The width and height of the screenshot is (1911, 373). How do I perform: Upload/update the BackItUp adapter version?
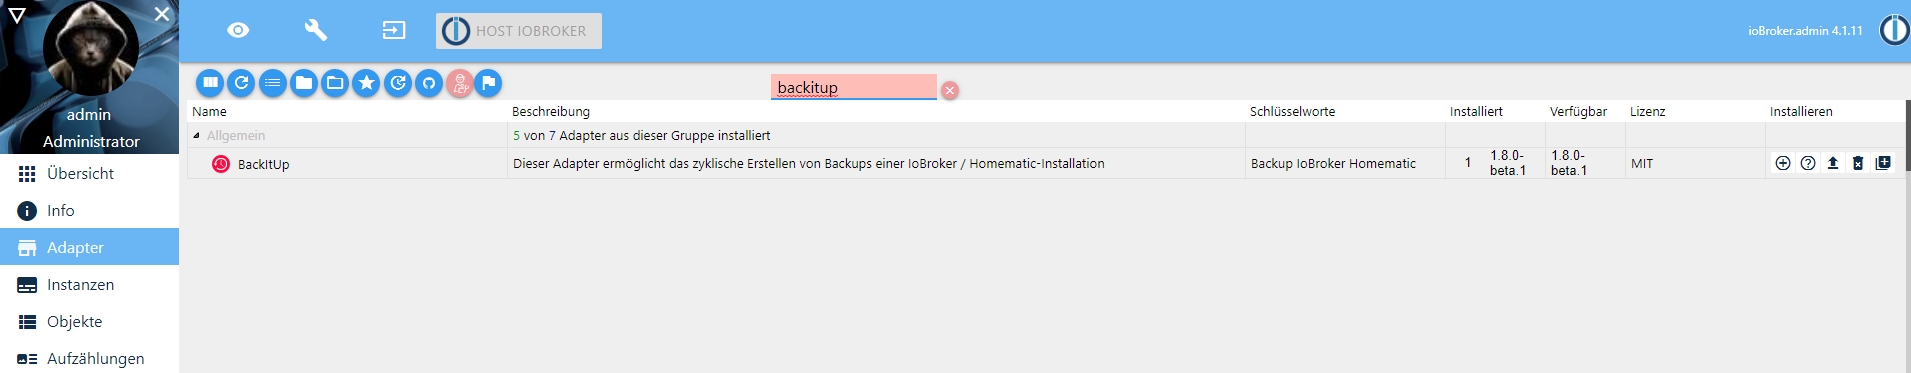click(x=1832, y=163)
